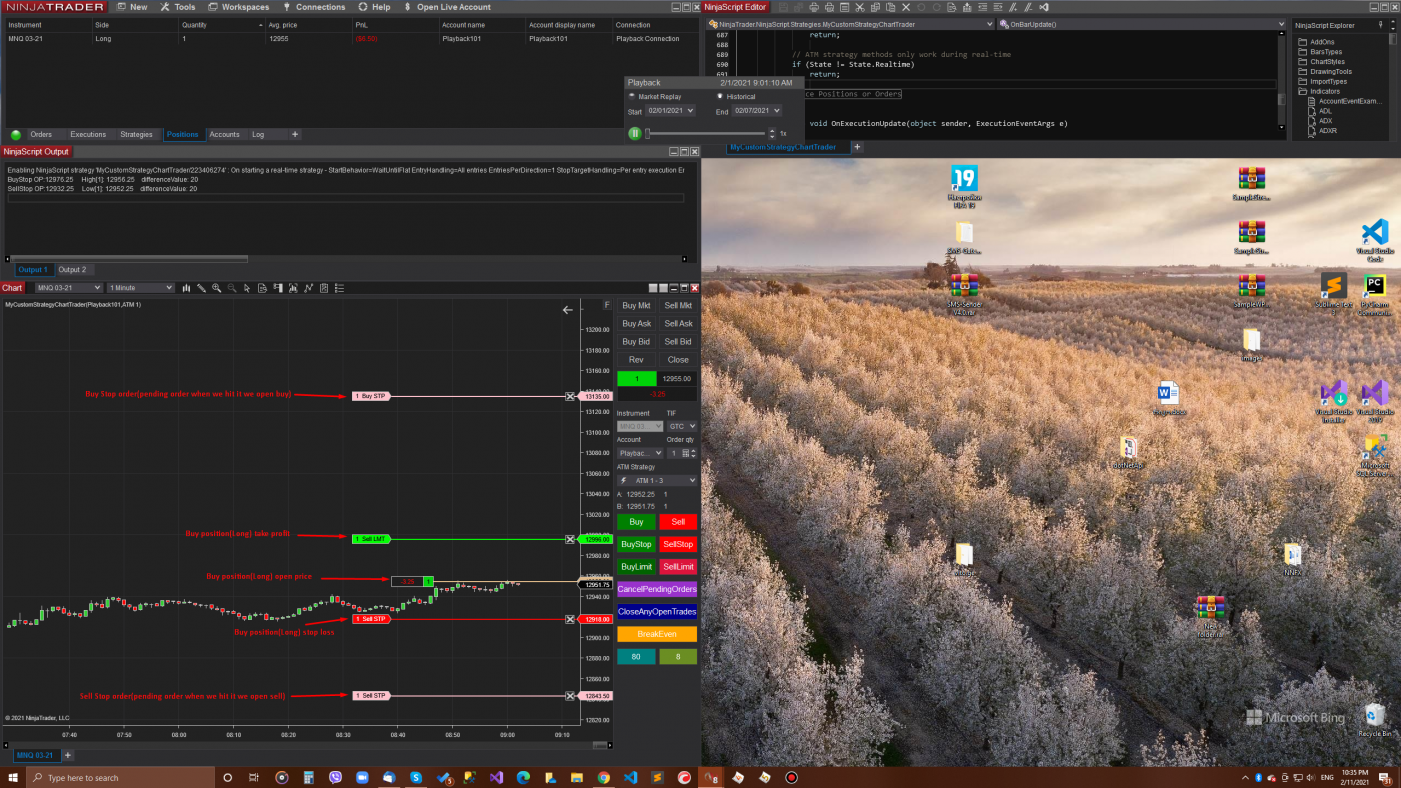Image resolution: width=1401 pixels, height=788 pixels.
Task: Select the Historical radio button
Action: (719, 97)
